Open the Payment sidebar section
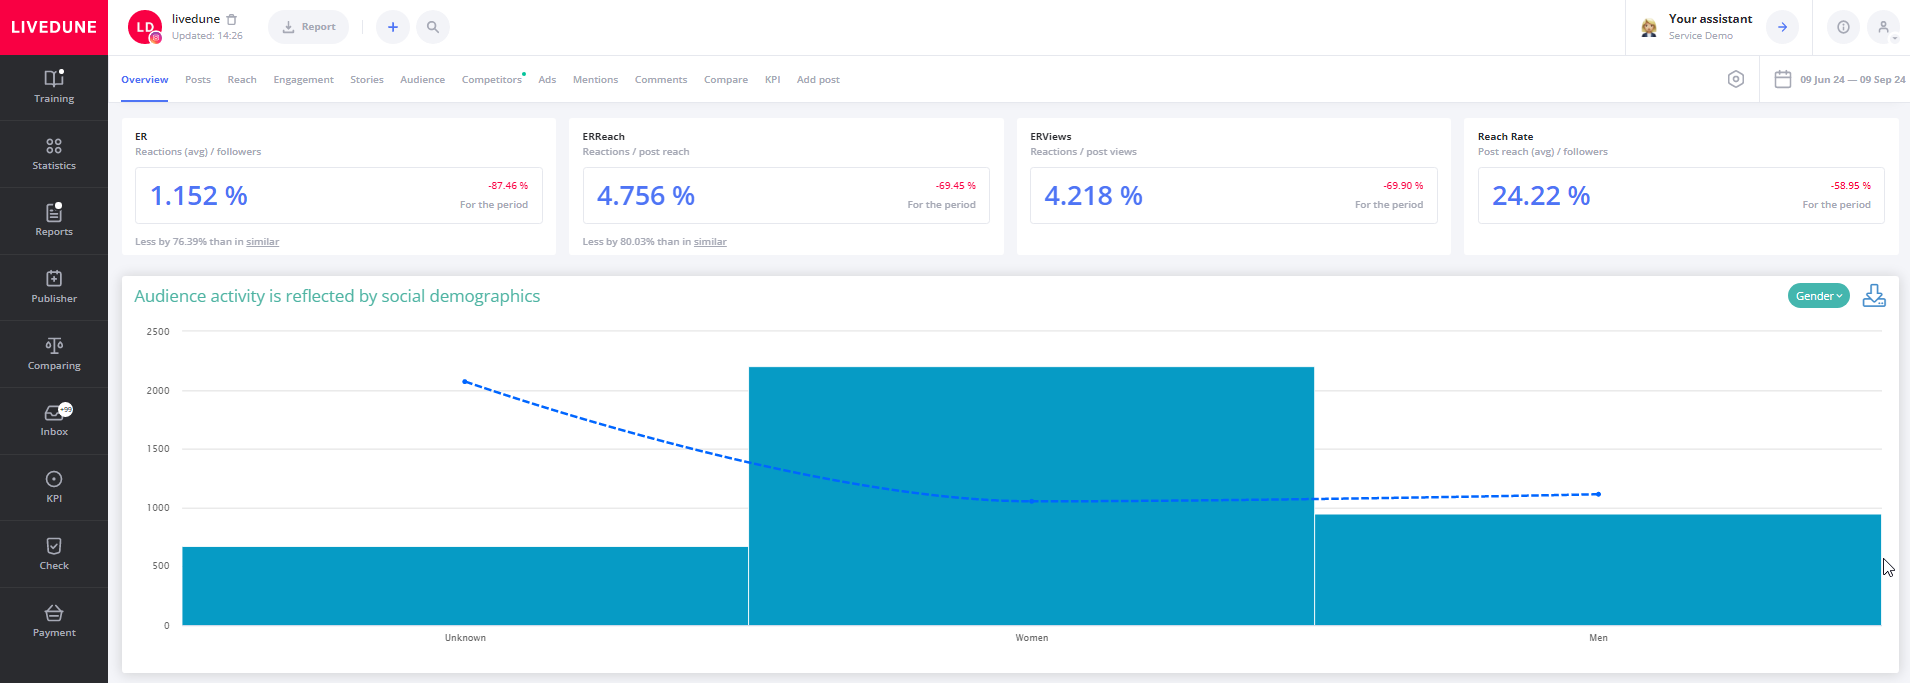The image size is (1910, 683). coord(54,621)
